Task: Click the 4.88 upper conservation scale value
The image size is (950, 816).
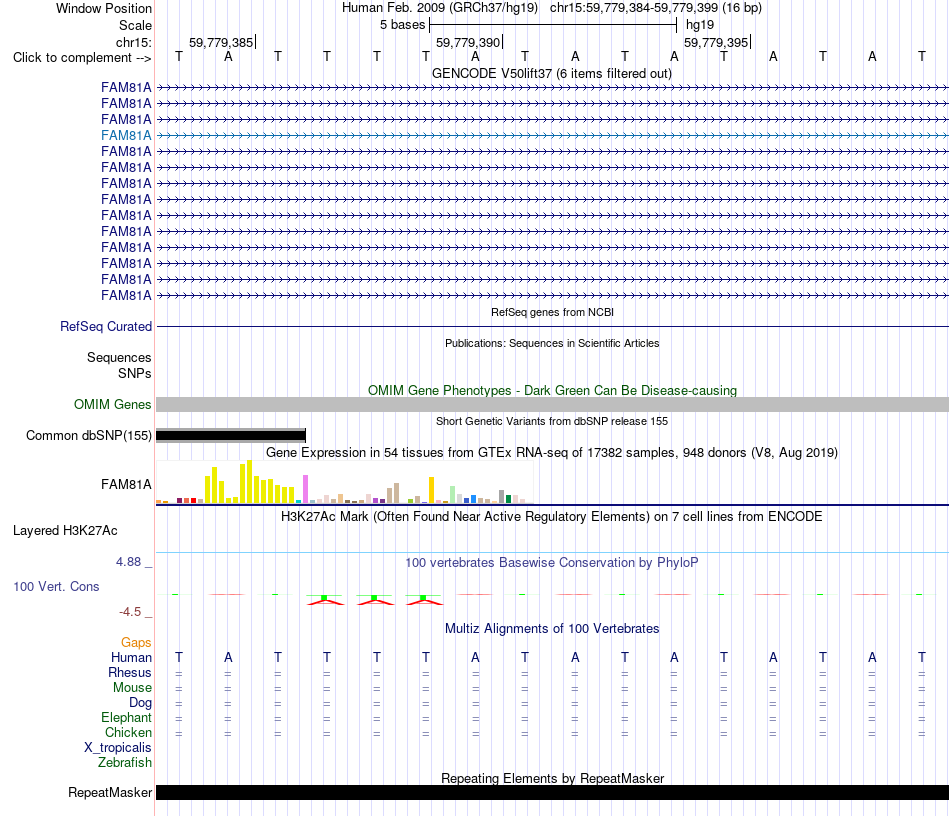Action: click(128, 562)
